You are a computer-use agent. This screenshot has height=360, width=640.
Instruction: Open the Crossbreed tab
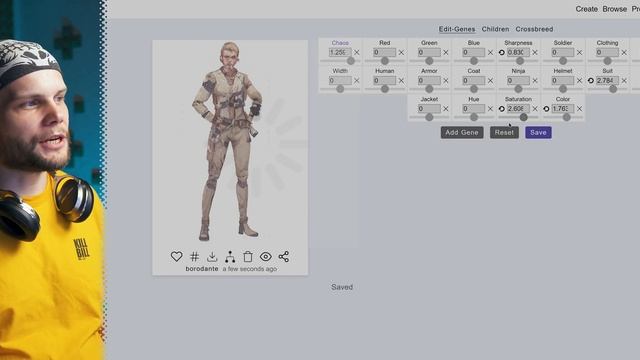point(534,29)
